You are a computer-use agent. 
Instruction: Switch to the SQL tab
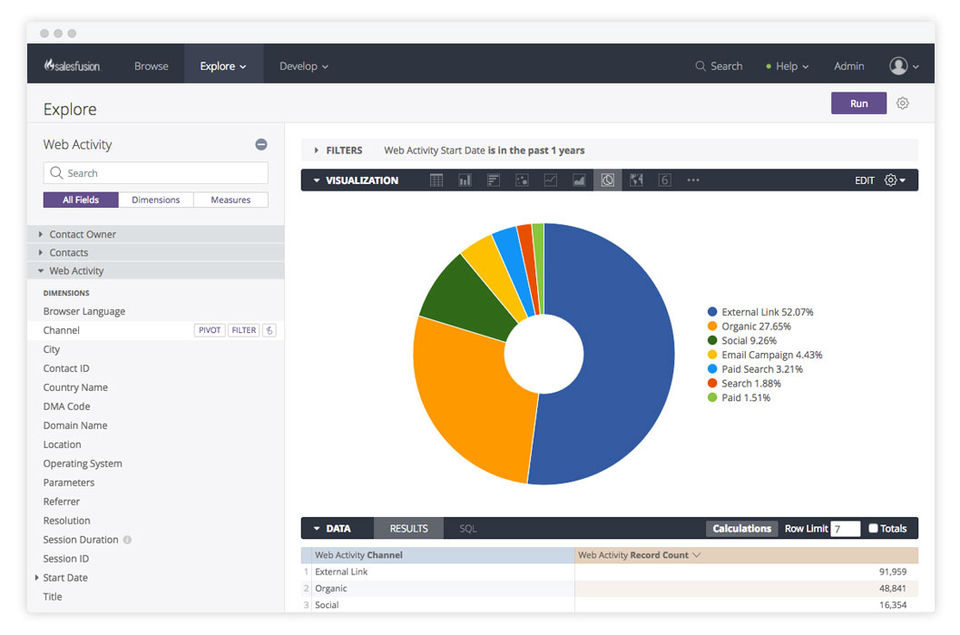(467, 528)
